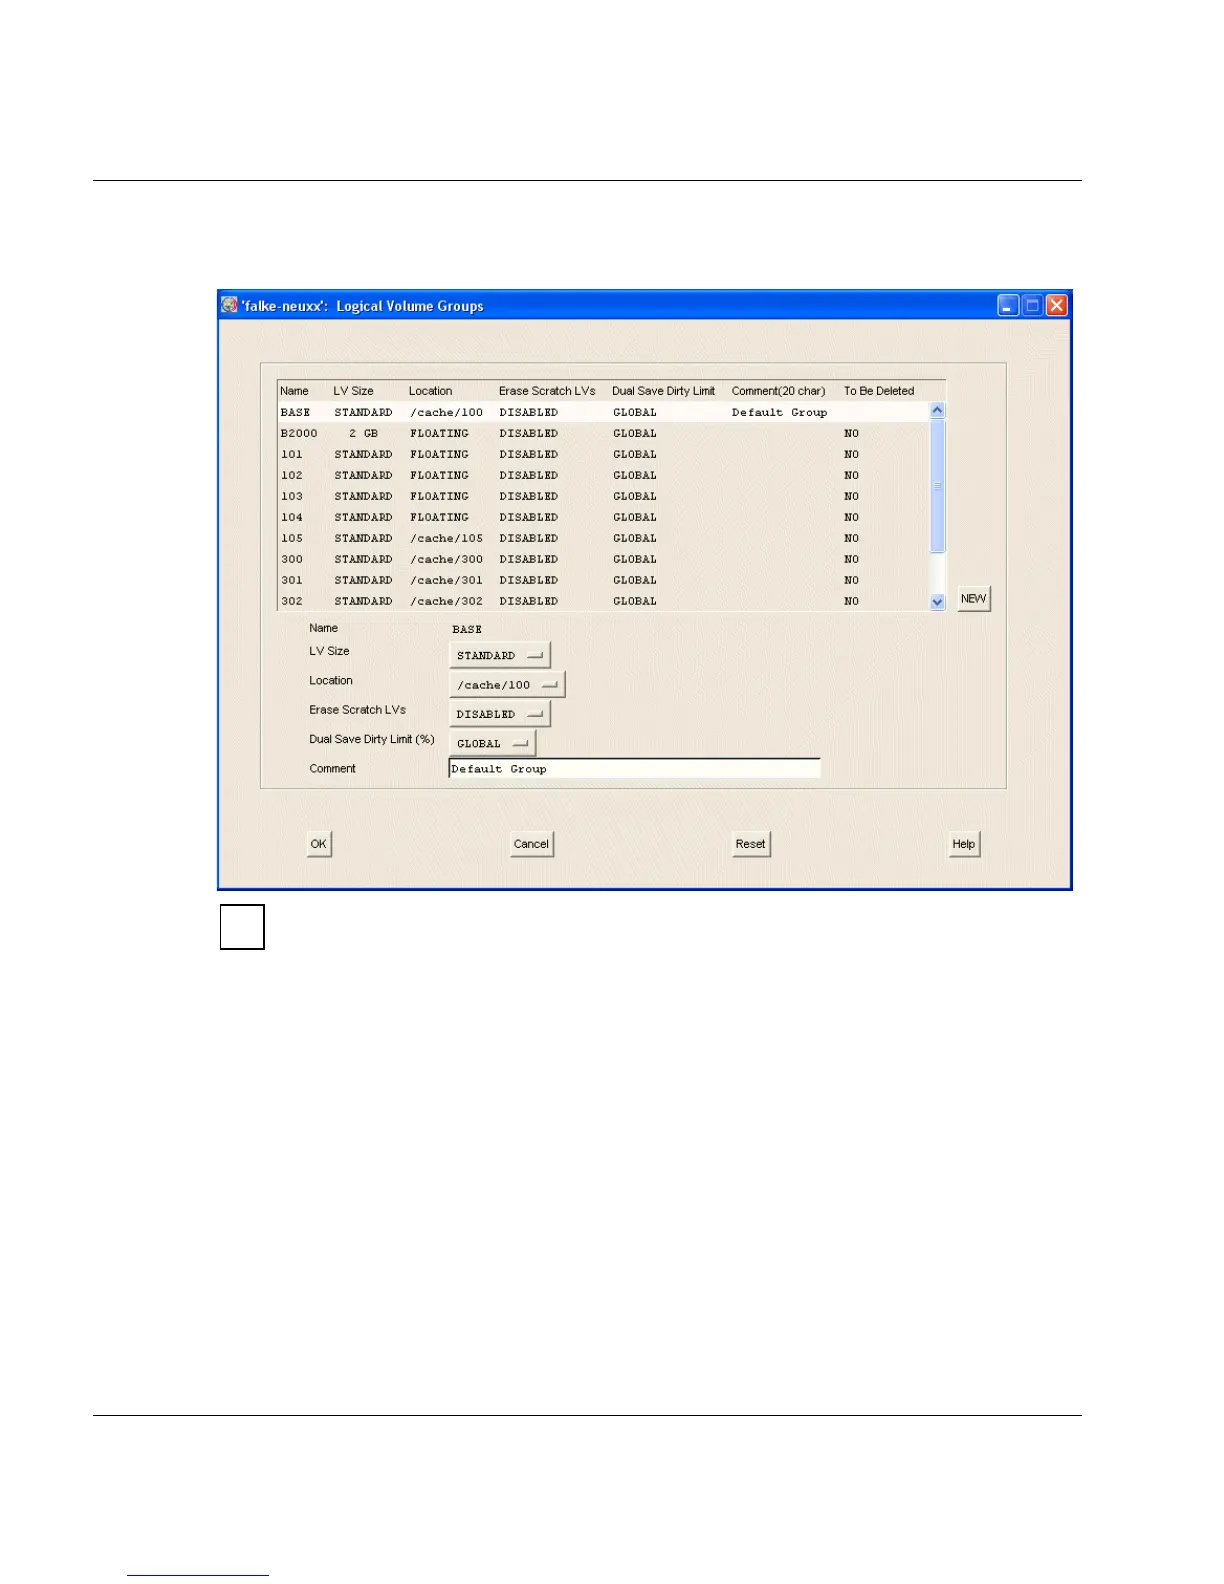
Task: Open the Erase Scratch LVs DISABLED dropdown
Action: (x=500, y=714)
